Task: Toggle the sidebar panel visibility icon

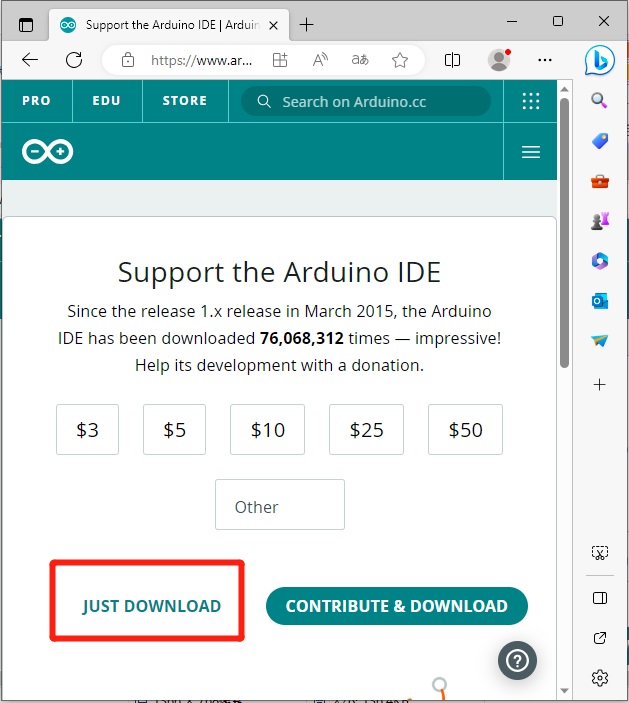Action: (x=600, y=598)
